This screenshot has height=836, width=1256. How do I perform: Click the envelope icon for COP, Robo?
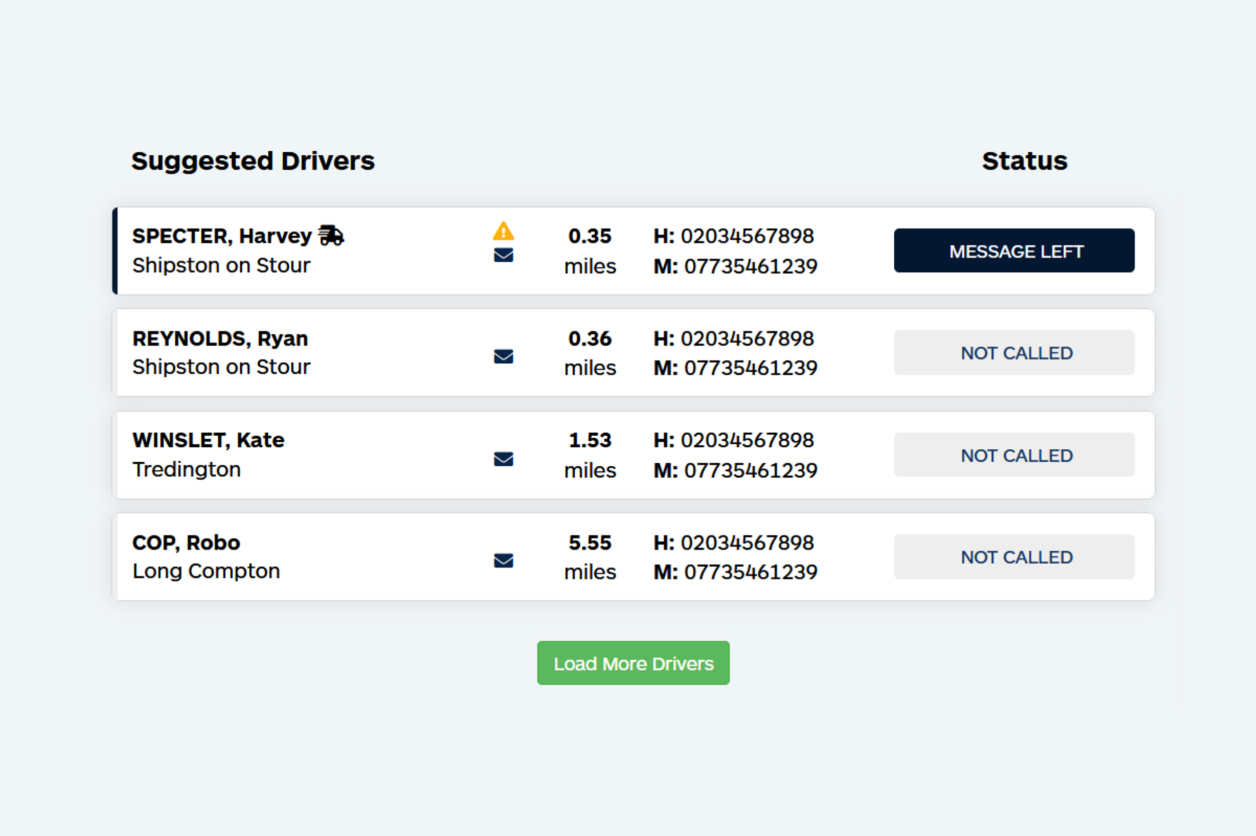click(503, 560)
